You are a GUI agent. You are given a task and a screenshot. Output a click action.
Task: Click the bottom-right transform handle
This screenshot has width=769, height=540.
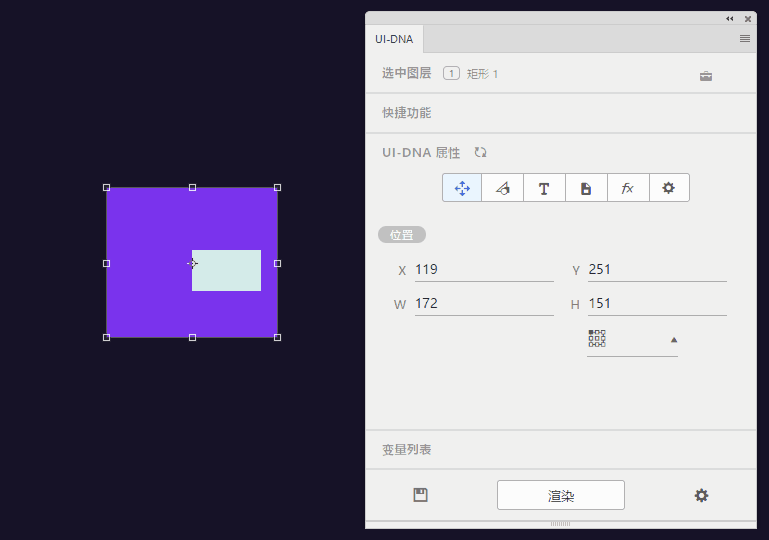point(278,337)
